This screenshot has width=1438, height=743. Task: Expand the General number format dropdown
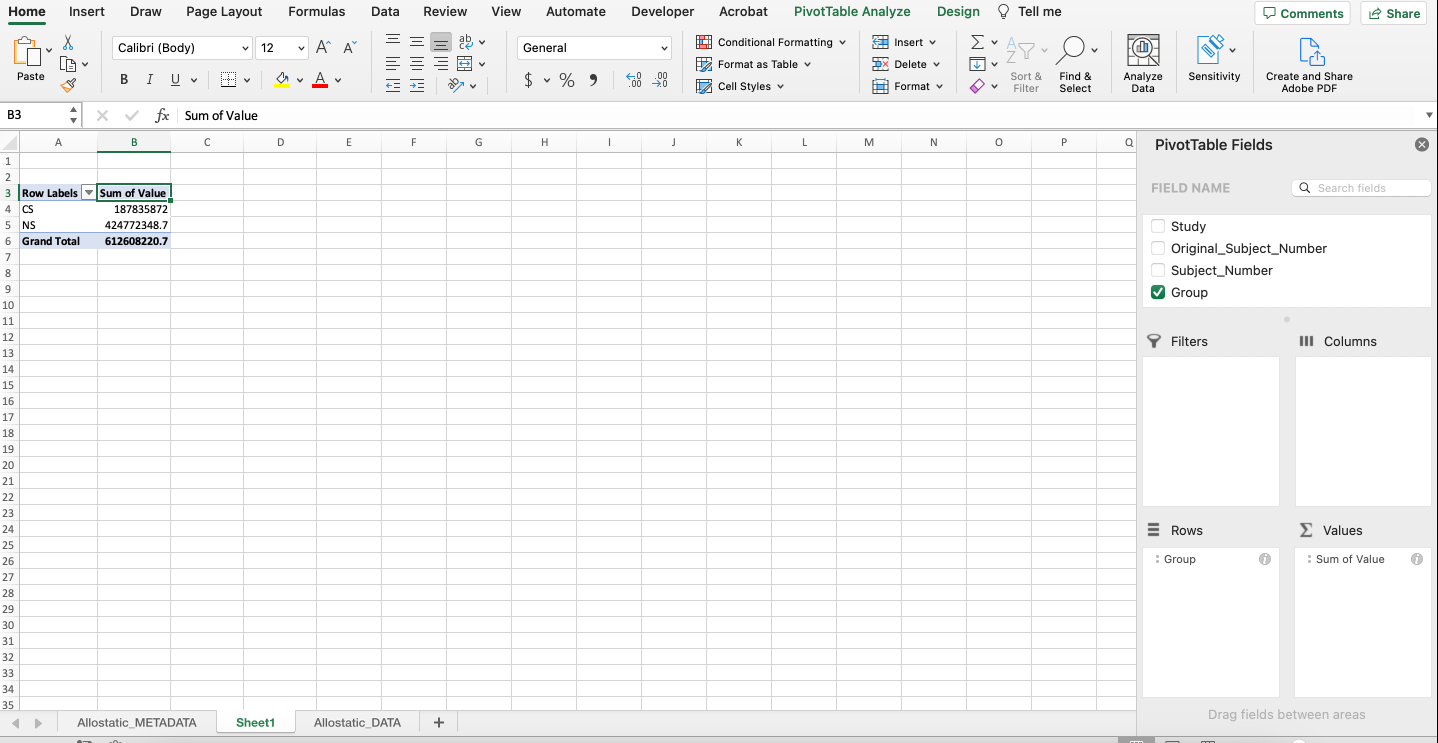click(664, 48)
